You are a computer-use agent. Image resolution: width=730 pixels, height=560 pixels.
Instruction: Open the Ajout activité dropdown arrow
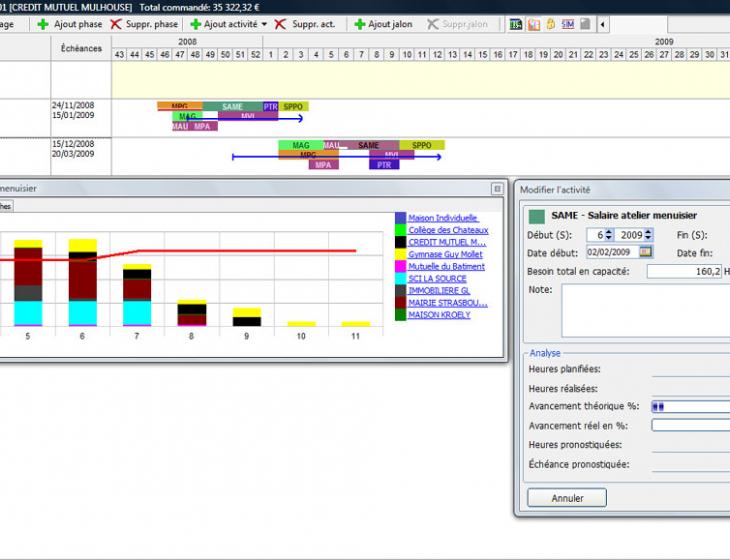point(264,24)
